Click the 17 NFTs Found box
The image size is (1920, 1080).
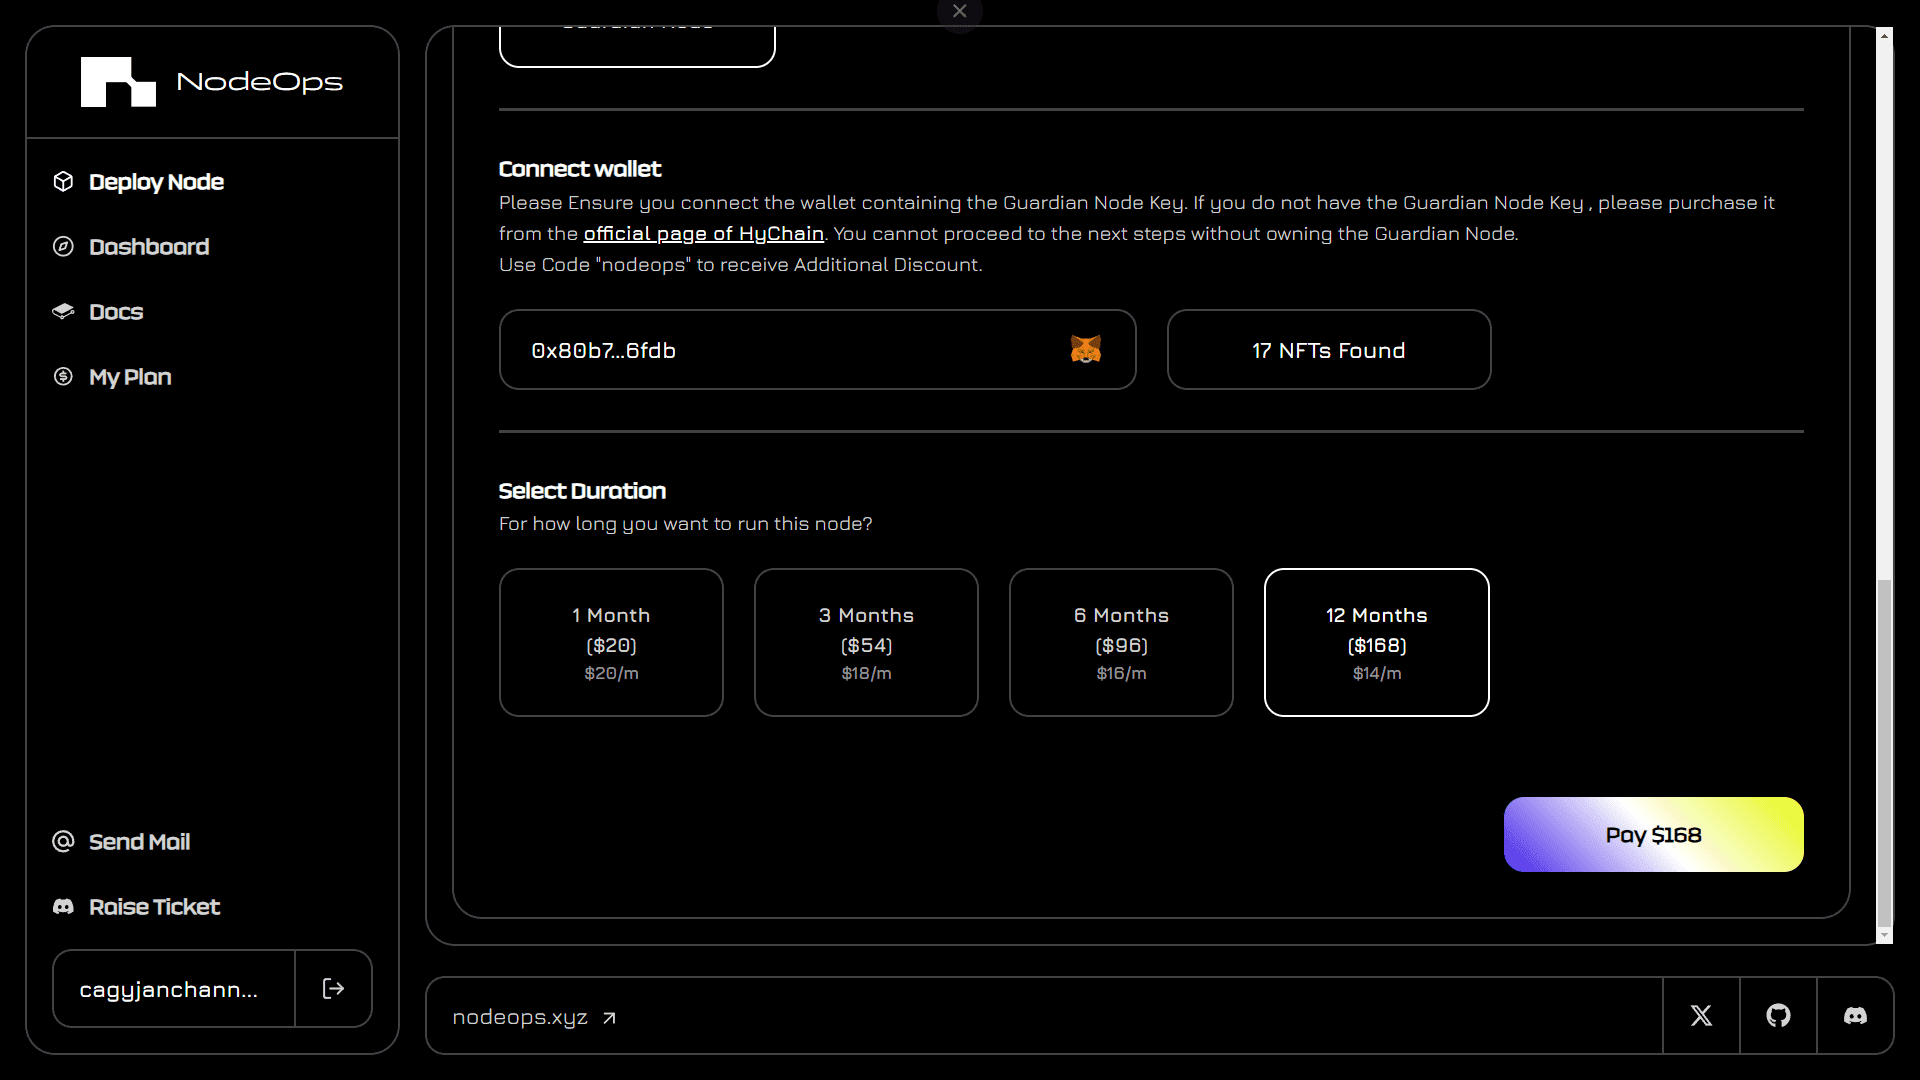1328,350
